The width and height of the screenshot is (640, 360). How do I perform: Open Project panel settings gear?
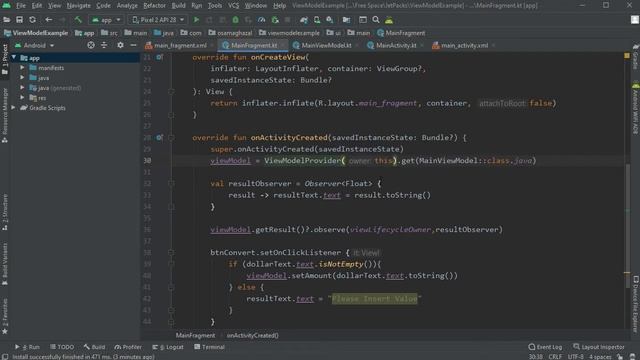tap(120, 45)
